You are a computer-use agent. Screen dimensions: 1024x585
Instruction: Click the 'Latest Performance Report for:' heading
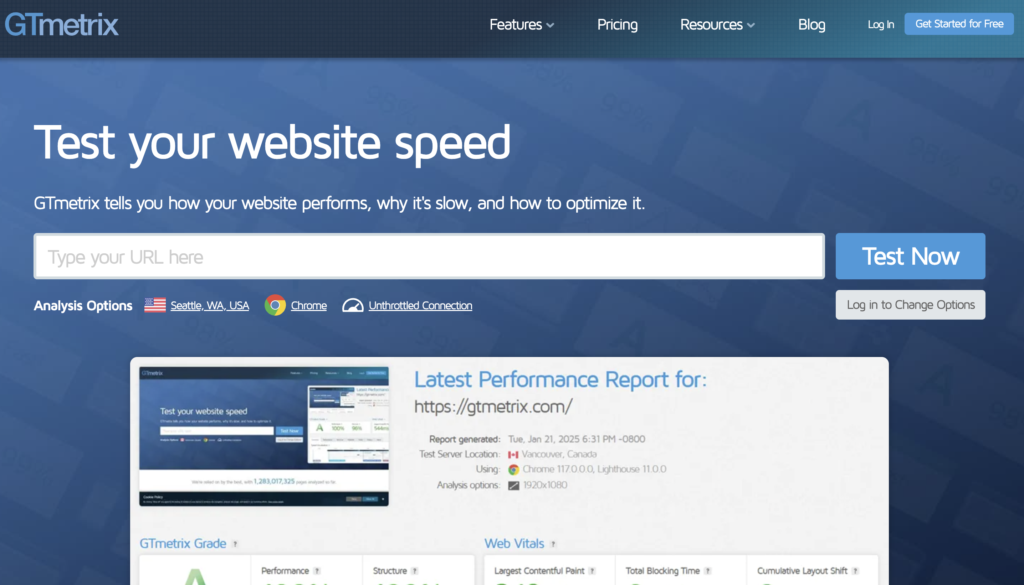pos(560,379)
